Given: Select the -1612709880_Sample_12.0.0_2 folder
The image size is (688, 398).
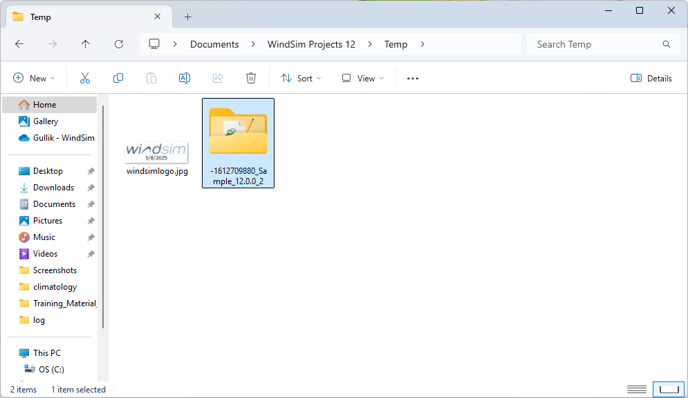Looking at the screenshot, I should point(238,143).
